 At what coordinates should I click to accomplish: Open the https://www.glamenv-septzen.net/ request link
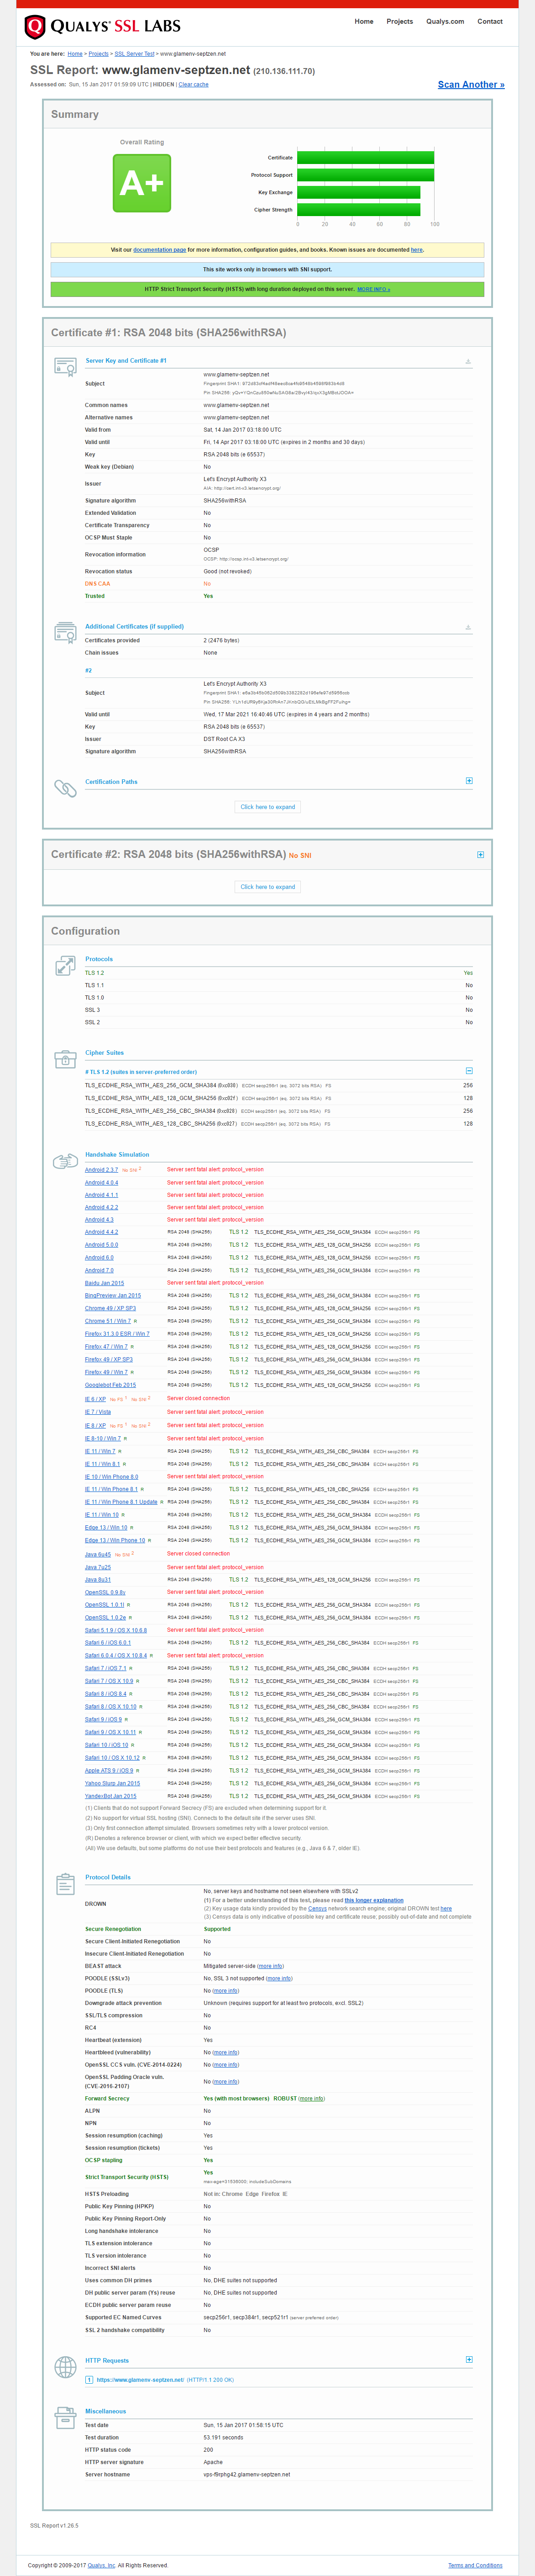140,2380
